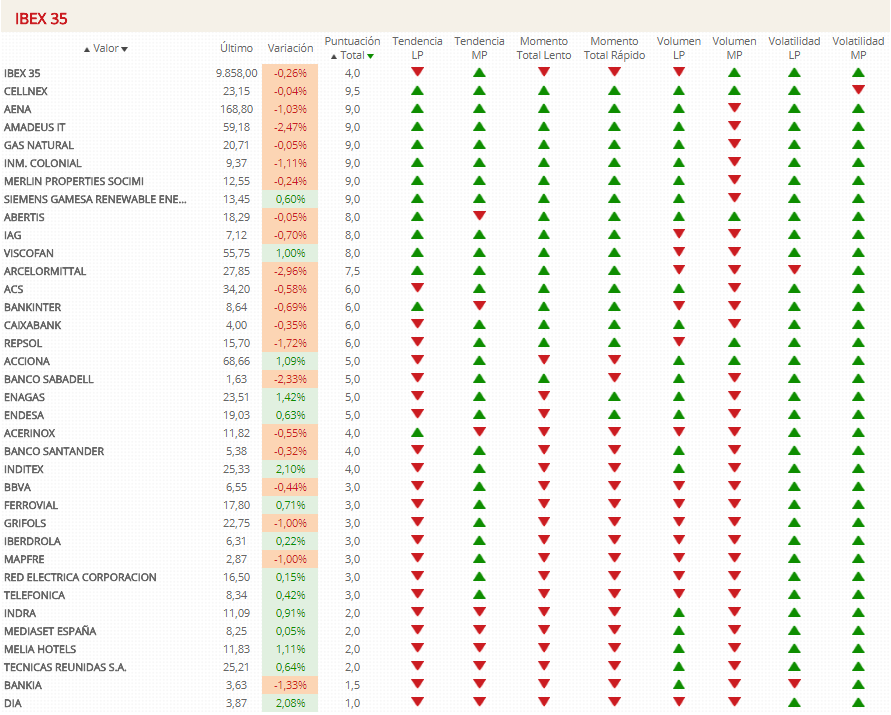
Task: Click IBEX 35 row green Volumen MP arrow
Action: point(734,73)
